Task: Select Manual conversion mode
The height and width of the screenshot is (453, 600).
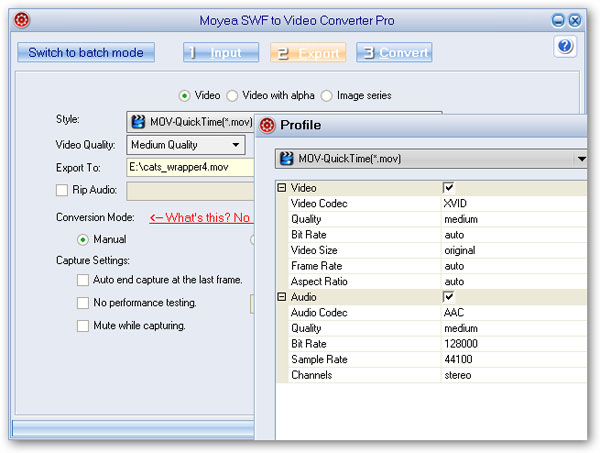Action: (83, 240)
